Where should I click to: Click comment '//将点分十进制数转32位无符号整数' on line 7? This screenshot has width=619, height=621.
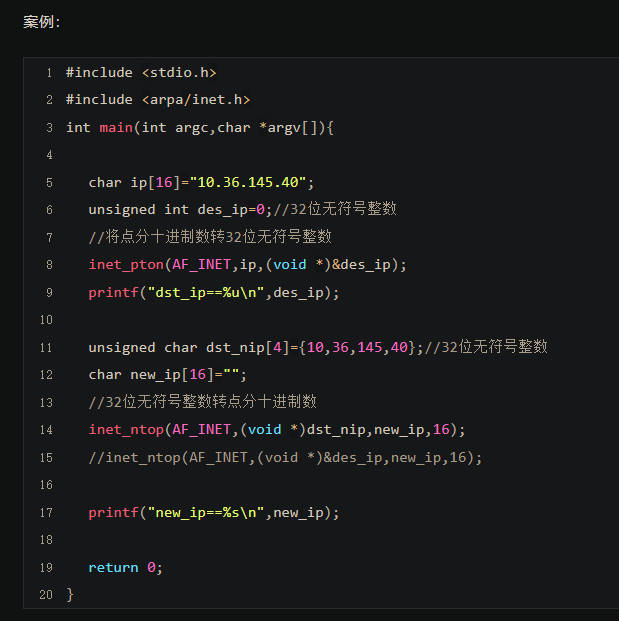210,237
